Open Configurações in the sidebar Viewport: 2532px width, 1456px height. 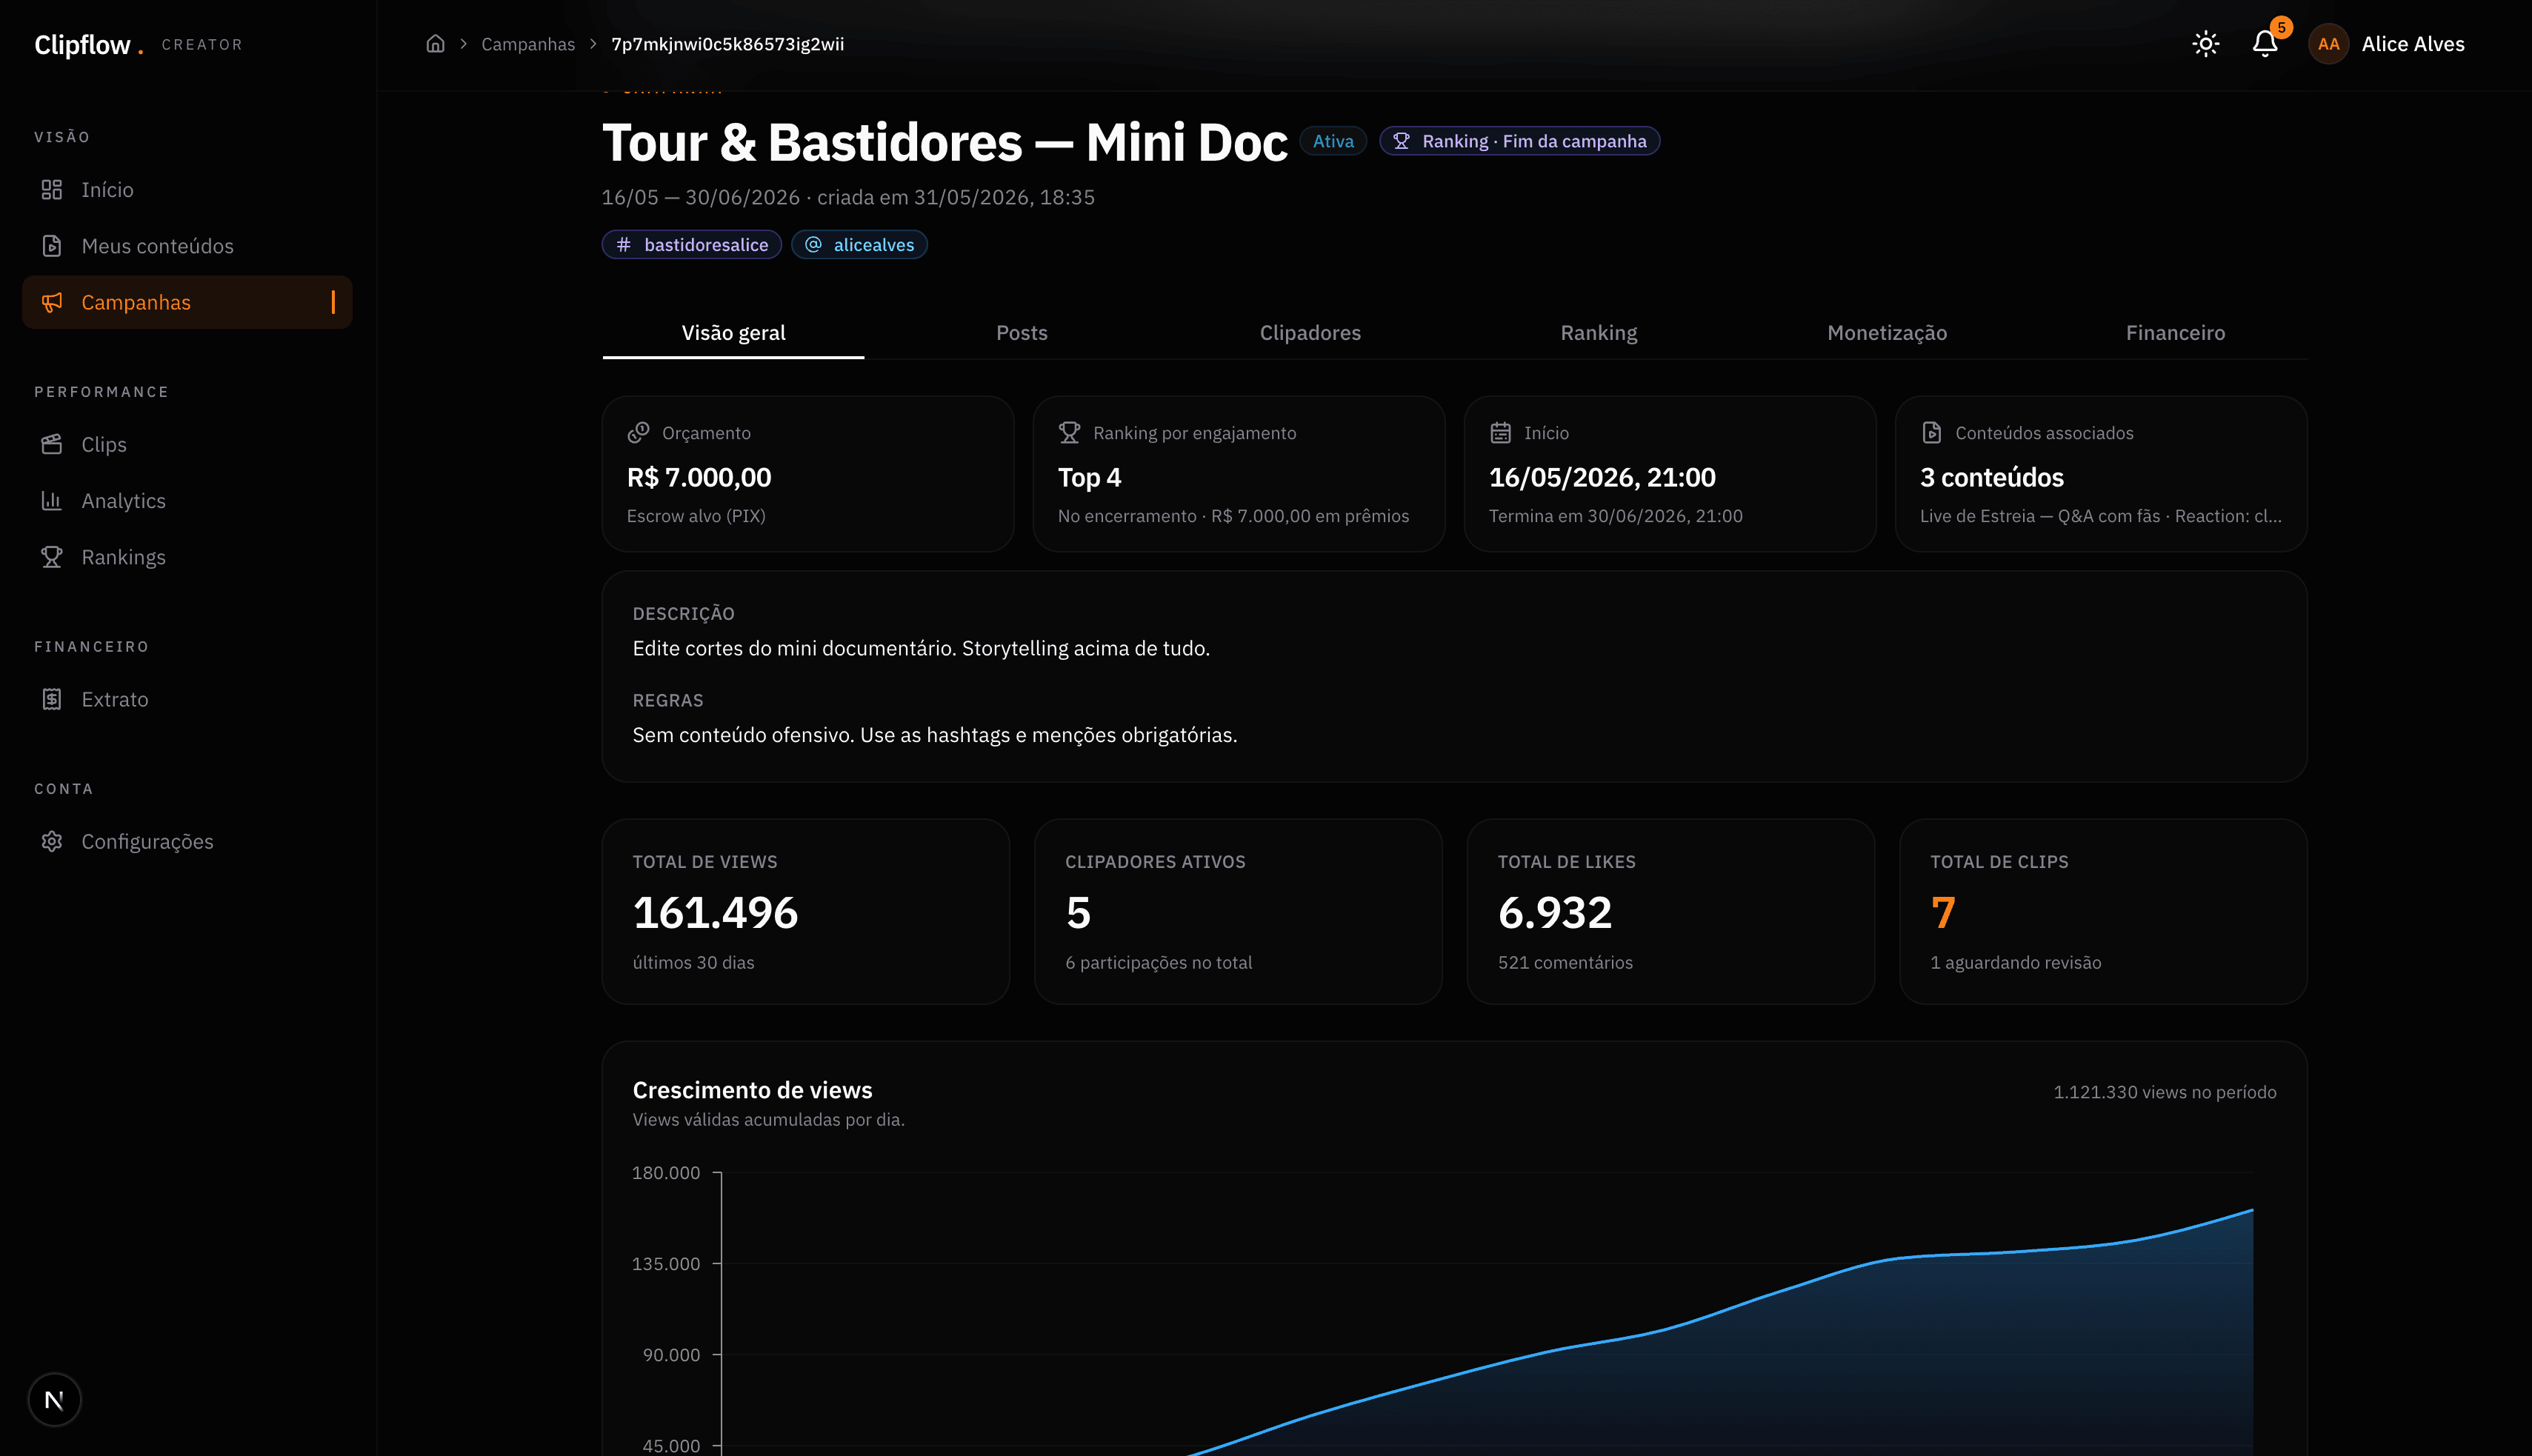(x=187, y=841)
